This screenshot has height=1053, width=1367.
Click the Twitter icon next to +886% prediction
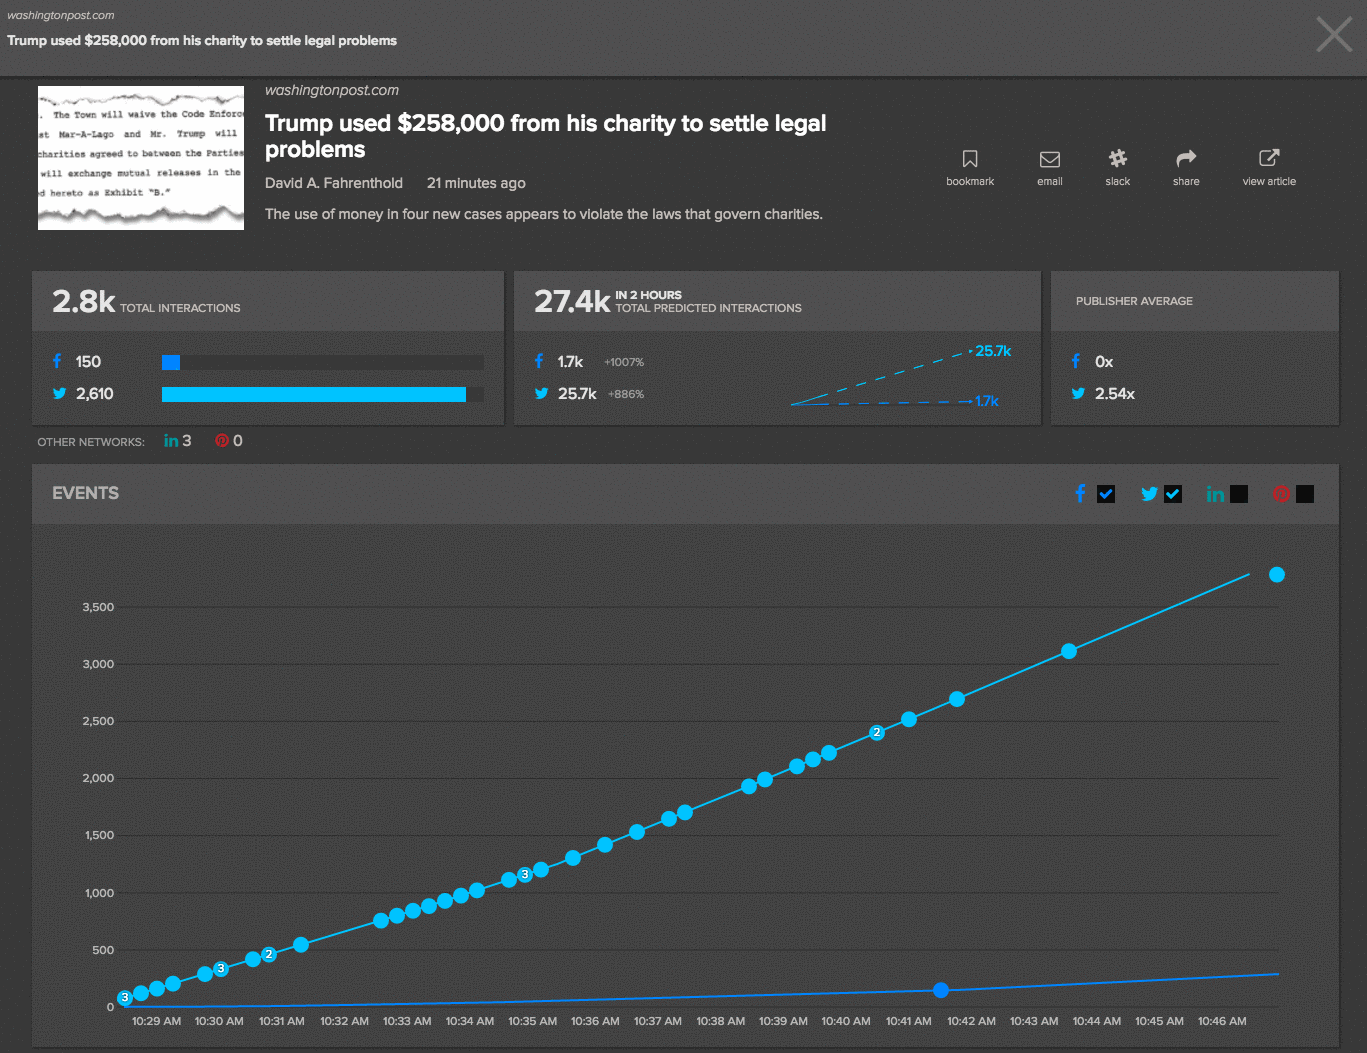click(x=541, y=394)
